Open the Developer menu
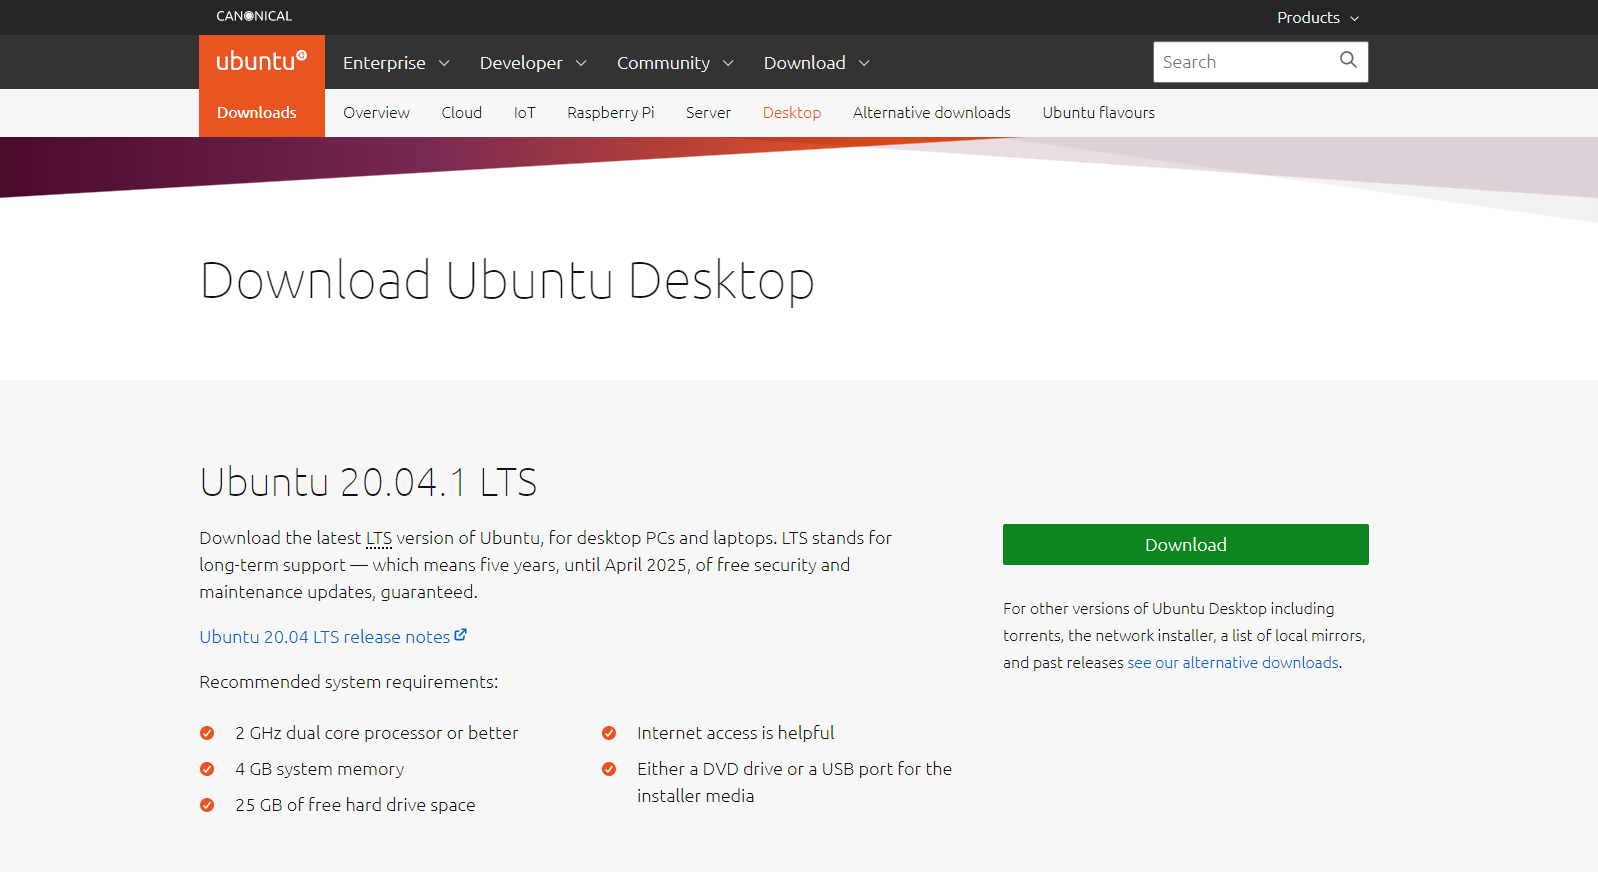Image resolution: width=1598 pixels, height=872 pixels. click(x=533, y=62)
